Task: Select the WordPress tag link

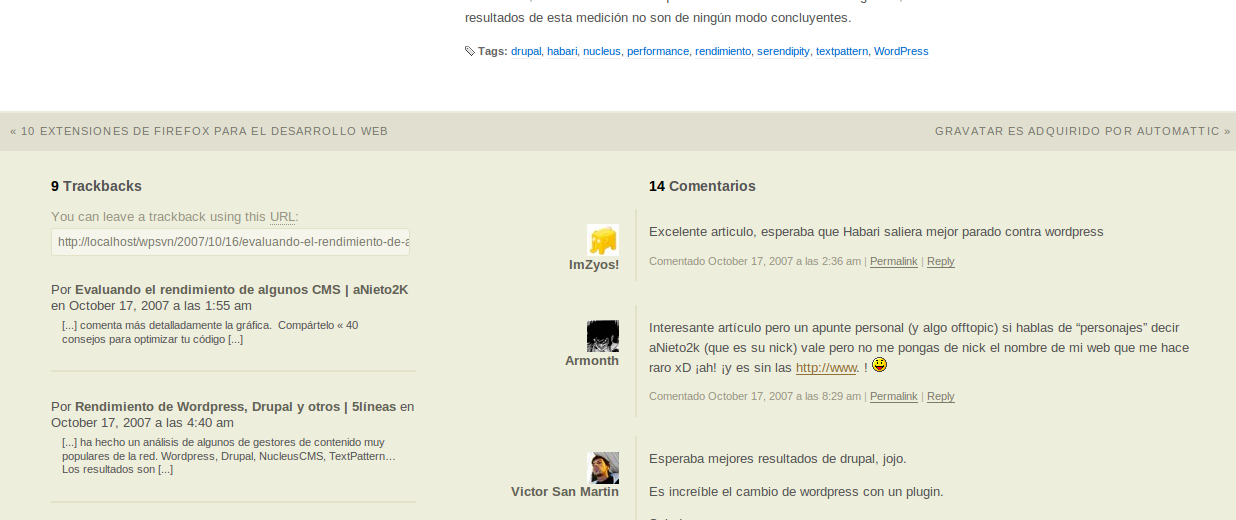Action: pyautogui.click(x=901, y=51)
